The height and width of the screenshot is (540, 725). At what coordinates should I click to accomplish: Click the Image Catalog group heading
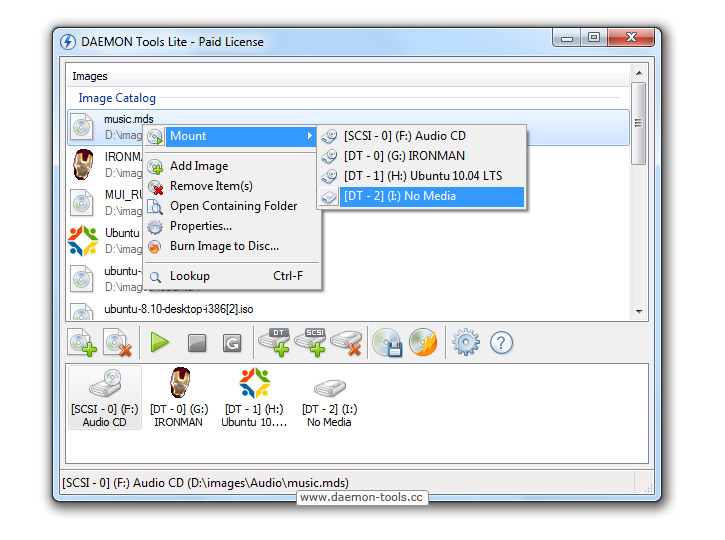click(x=117, y=98)
